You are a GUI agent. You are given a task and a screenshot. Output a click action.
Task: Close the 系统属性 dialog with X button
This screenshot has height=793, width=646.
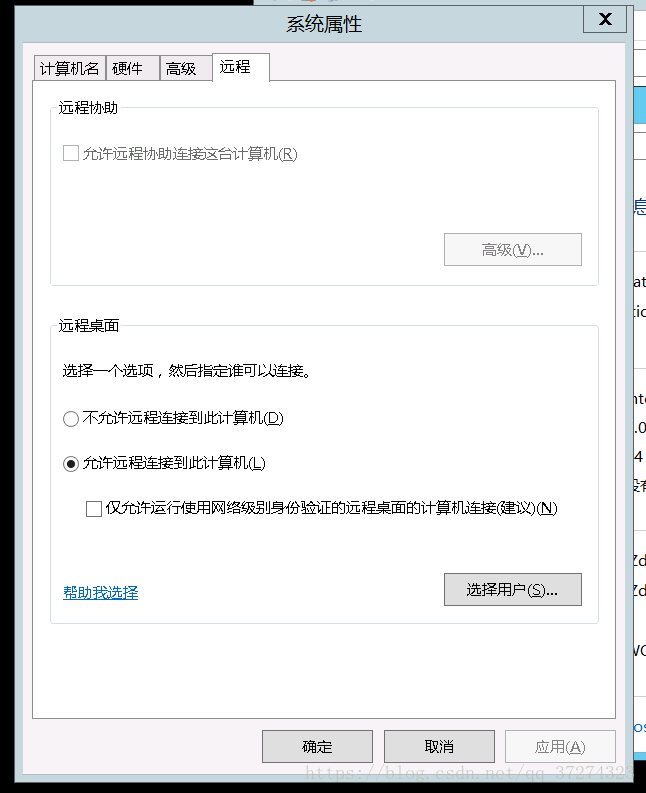tap(604, 20)
